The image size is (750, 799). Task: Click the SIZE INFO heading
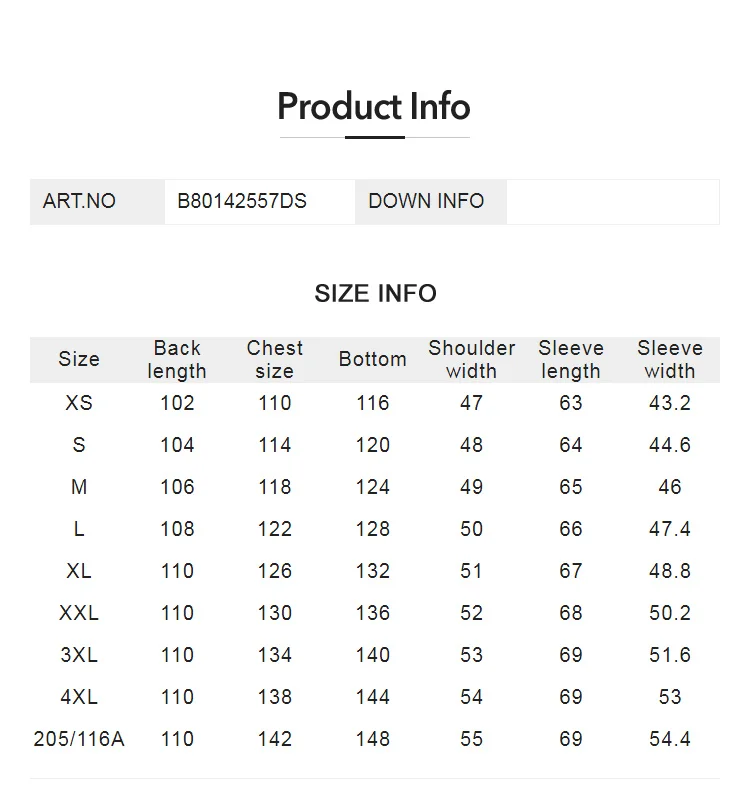(375, 293)
